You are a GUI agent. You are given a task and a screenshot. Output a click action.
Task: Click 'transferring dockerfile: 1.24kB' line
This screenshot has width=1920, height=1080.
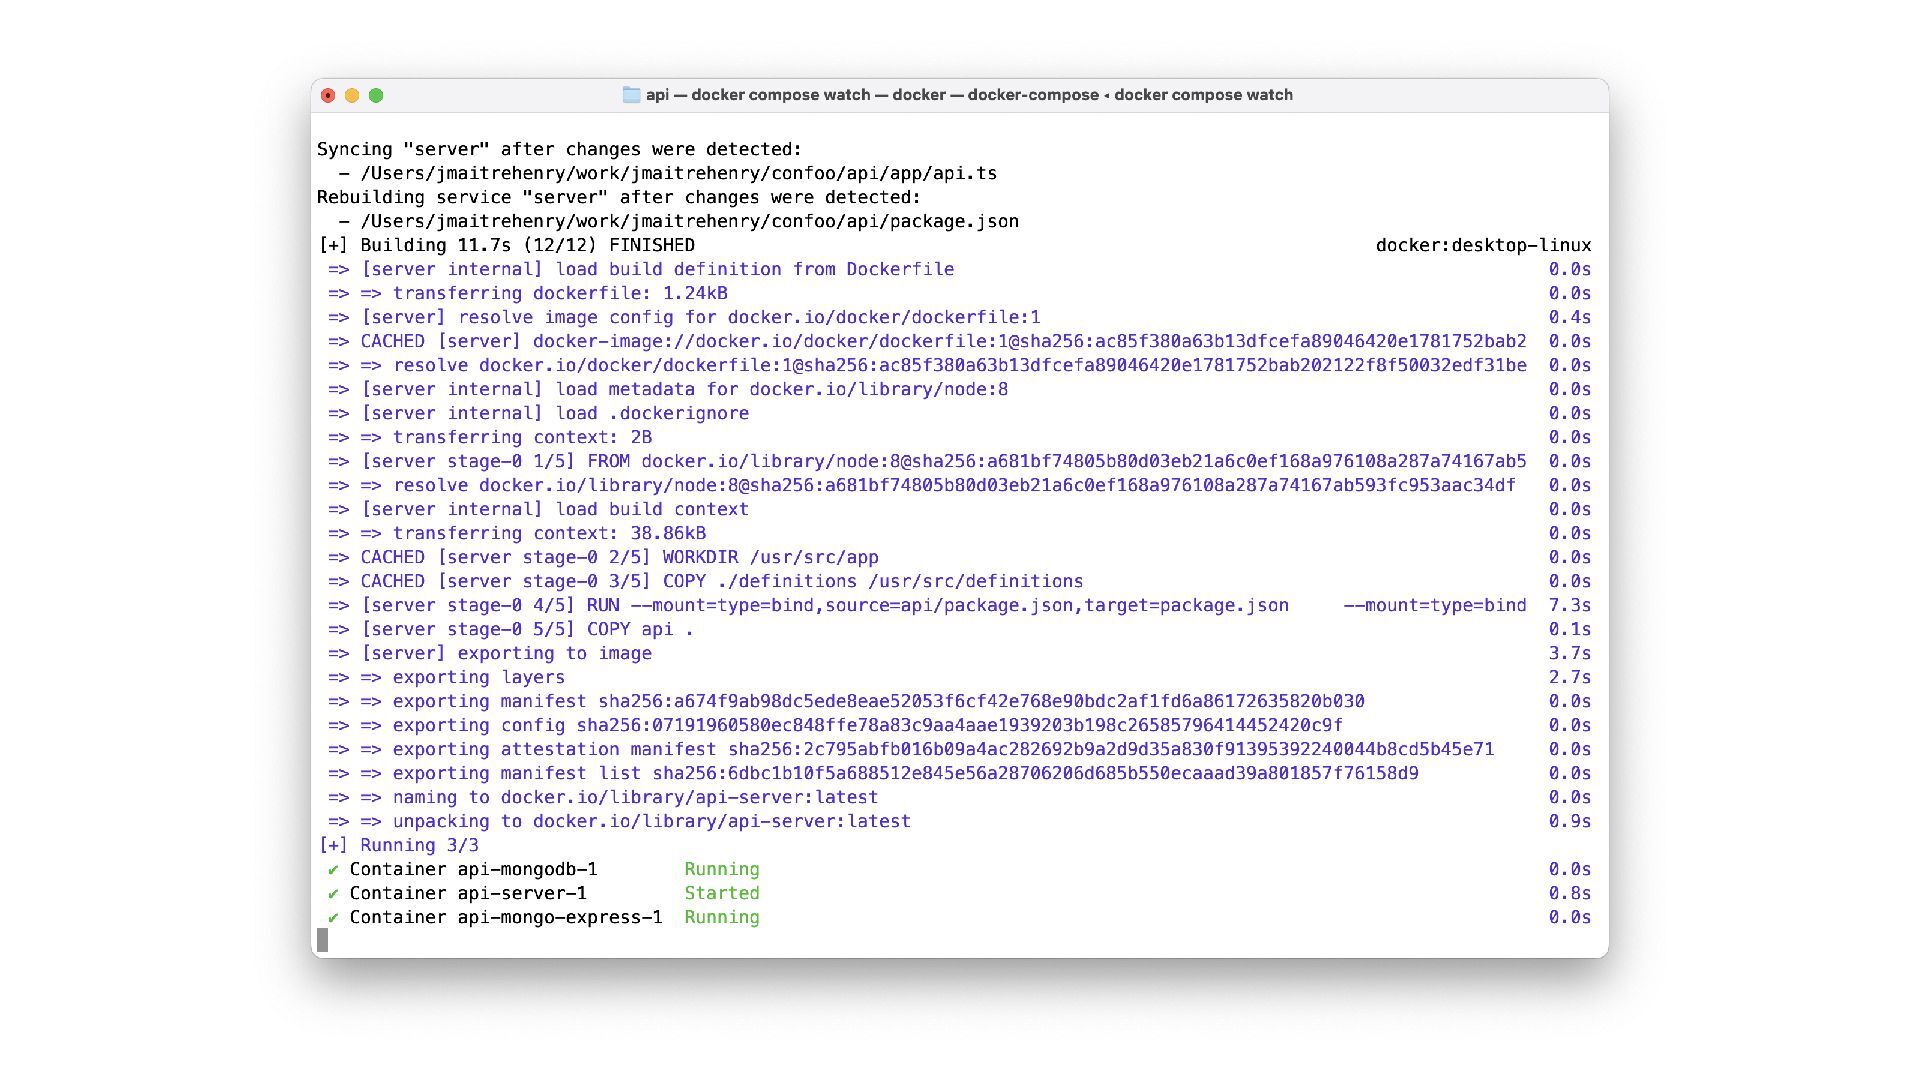[x=528, y=293]
